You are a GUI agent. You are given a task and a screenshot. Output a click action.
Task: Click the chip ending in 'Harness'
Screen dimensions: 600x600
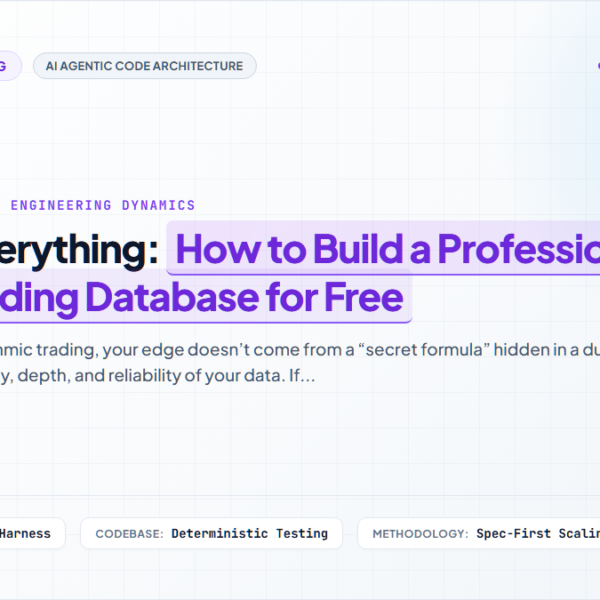point(31,533)
